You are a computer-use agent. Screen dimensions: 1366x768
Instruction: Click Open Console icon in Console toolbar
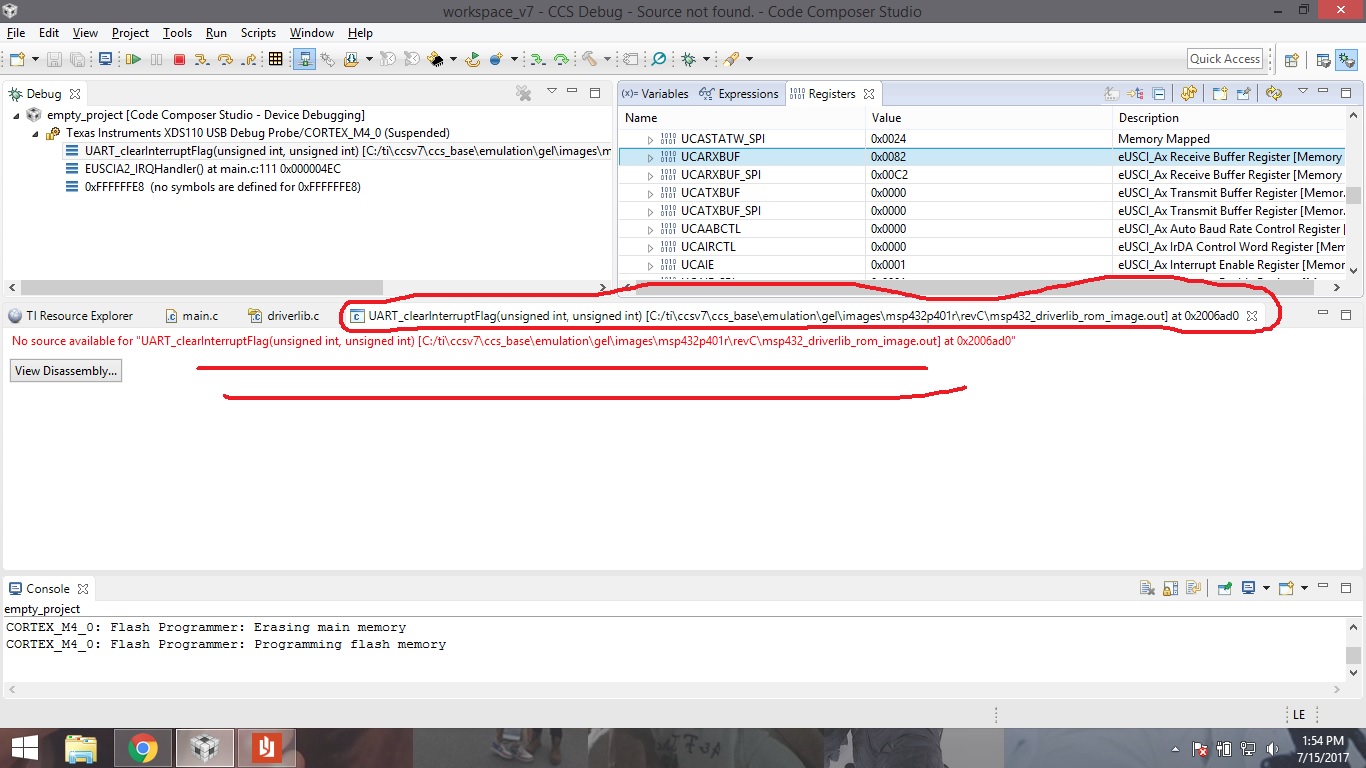tap(1287, 588)
